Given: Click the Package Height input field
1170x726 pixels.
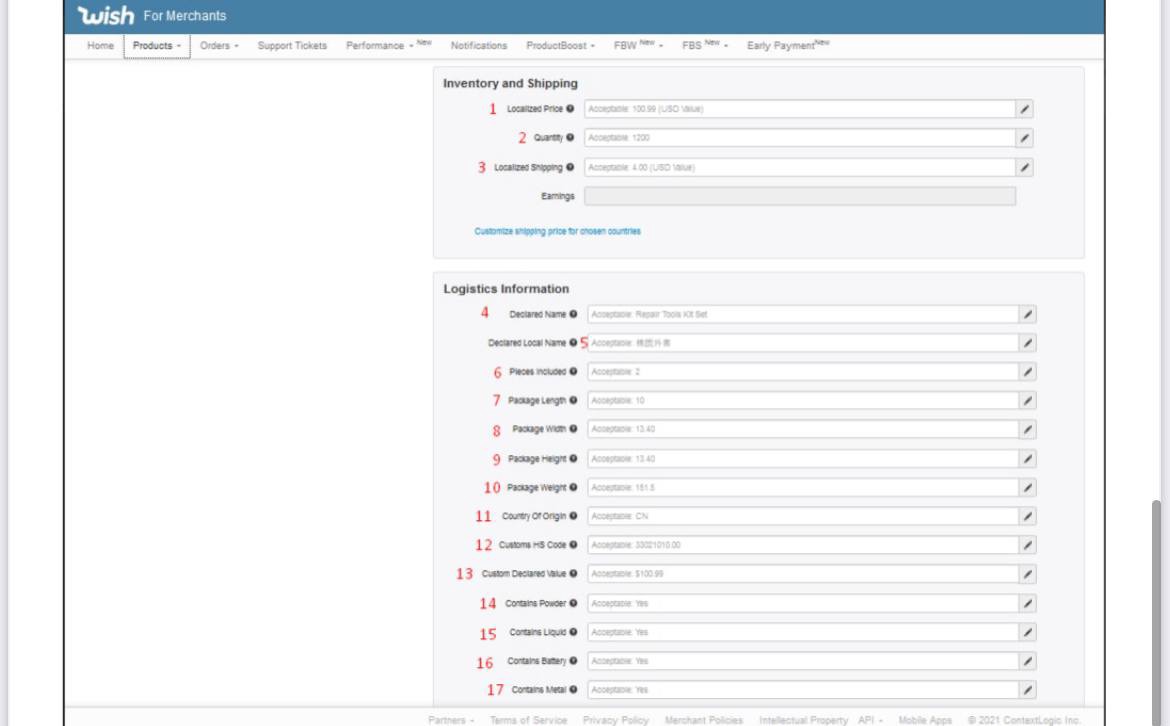Looking at the screenshot, I should [803, 459].
